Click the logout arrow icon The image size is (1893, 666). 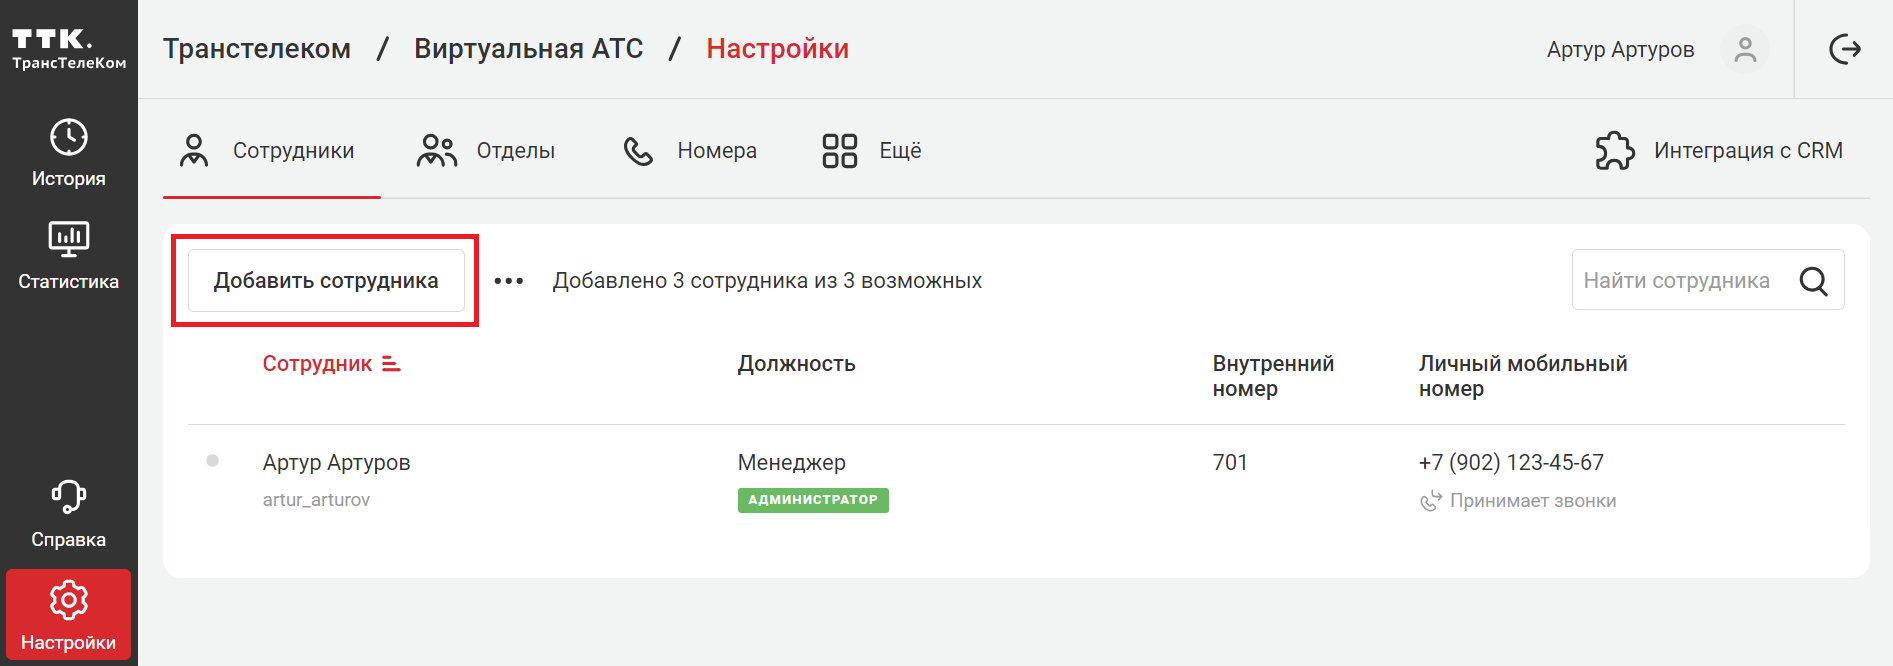point(1844,49)
